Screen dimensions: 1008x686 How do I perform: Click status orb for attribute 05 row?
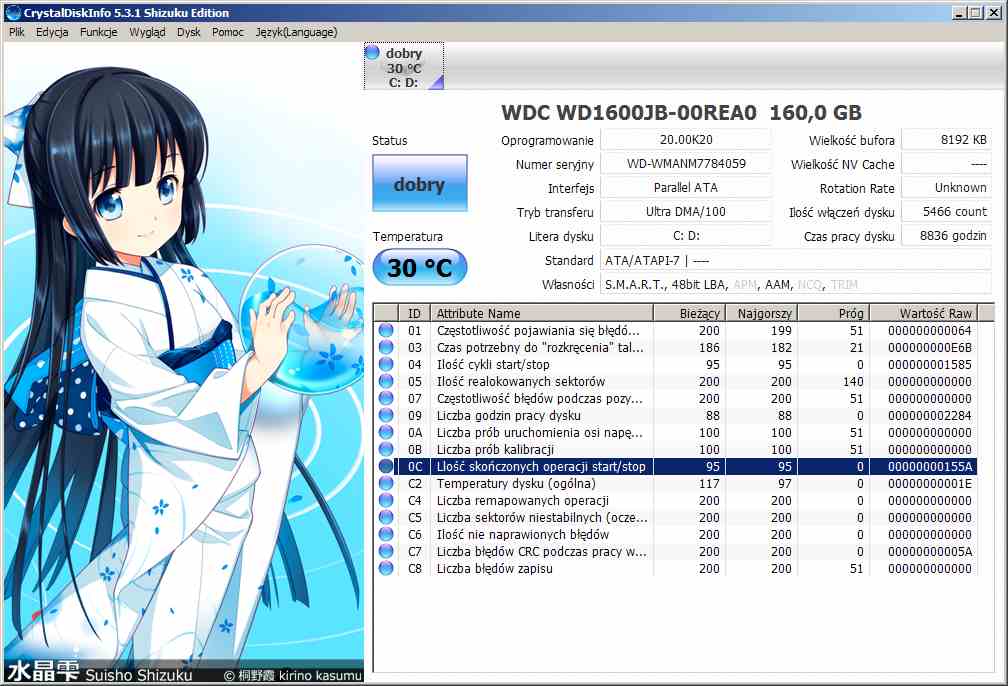click(x=386, y=381)
